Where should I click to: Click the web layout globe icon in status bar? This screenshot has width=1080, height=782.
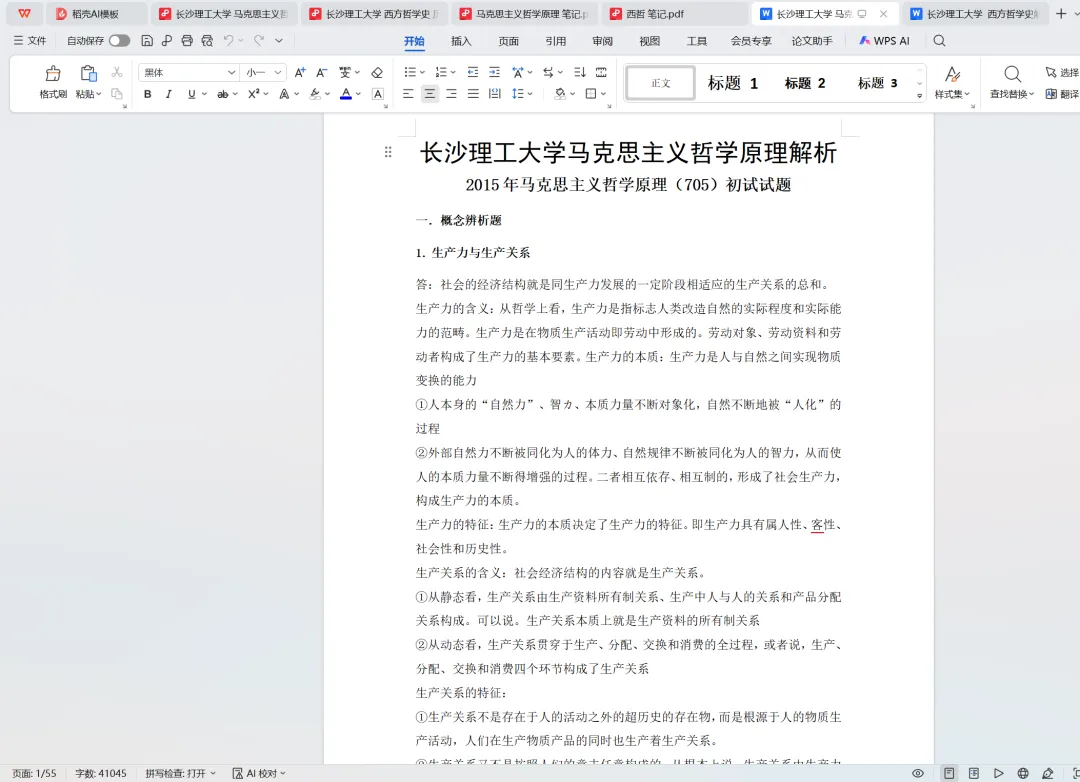point(1024,773)
